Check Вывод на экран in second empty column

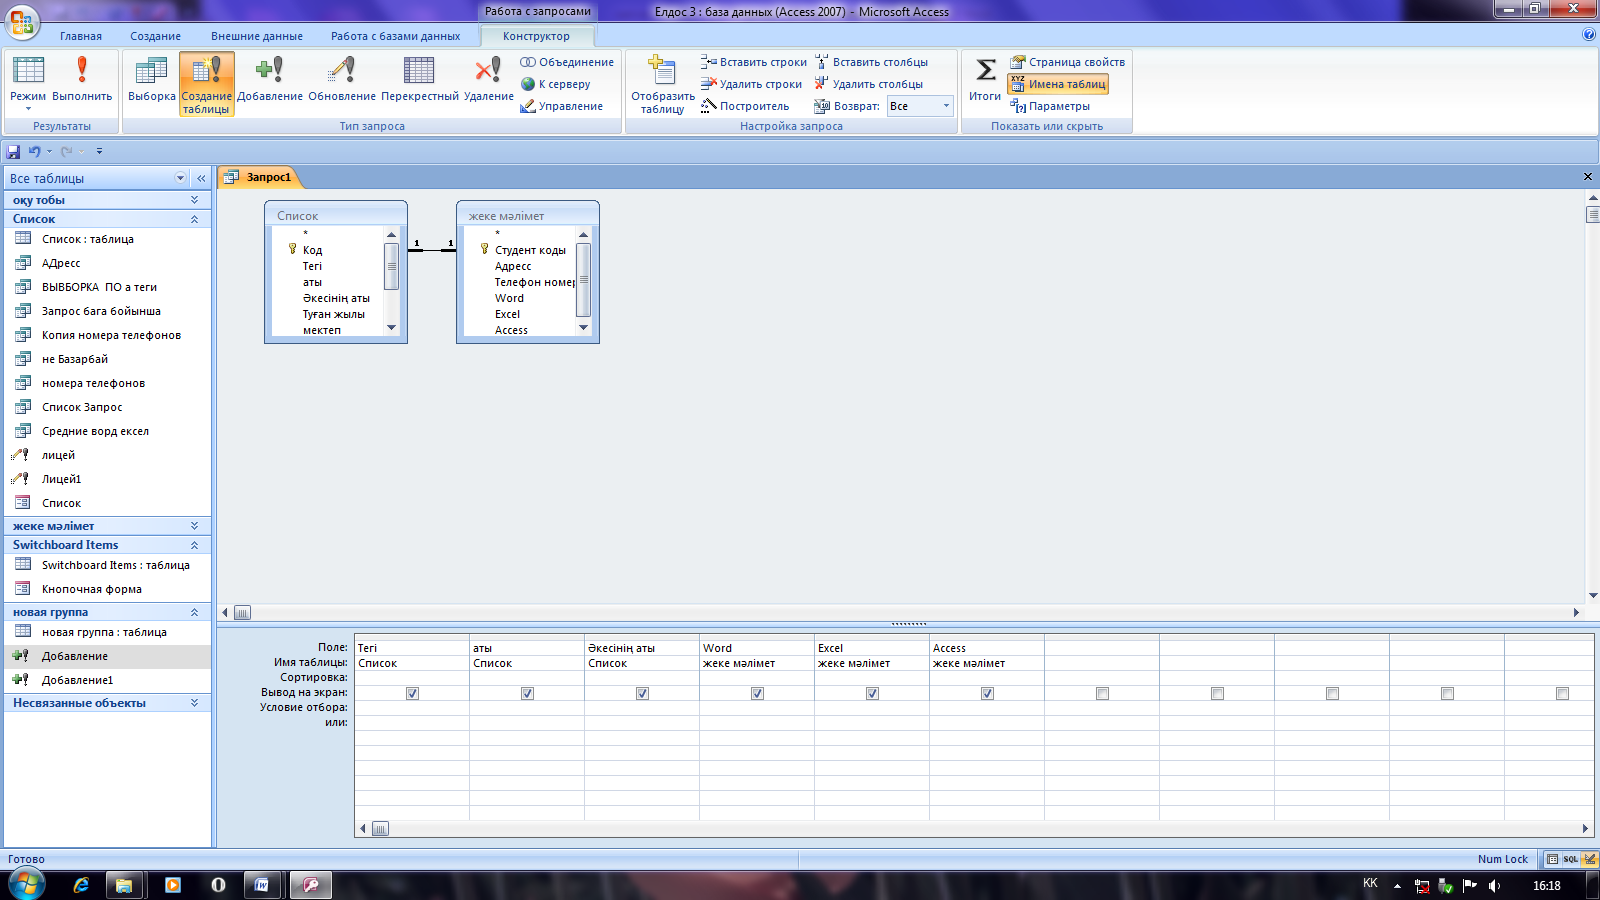[1217, 693]
